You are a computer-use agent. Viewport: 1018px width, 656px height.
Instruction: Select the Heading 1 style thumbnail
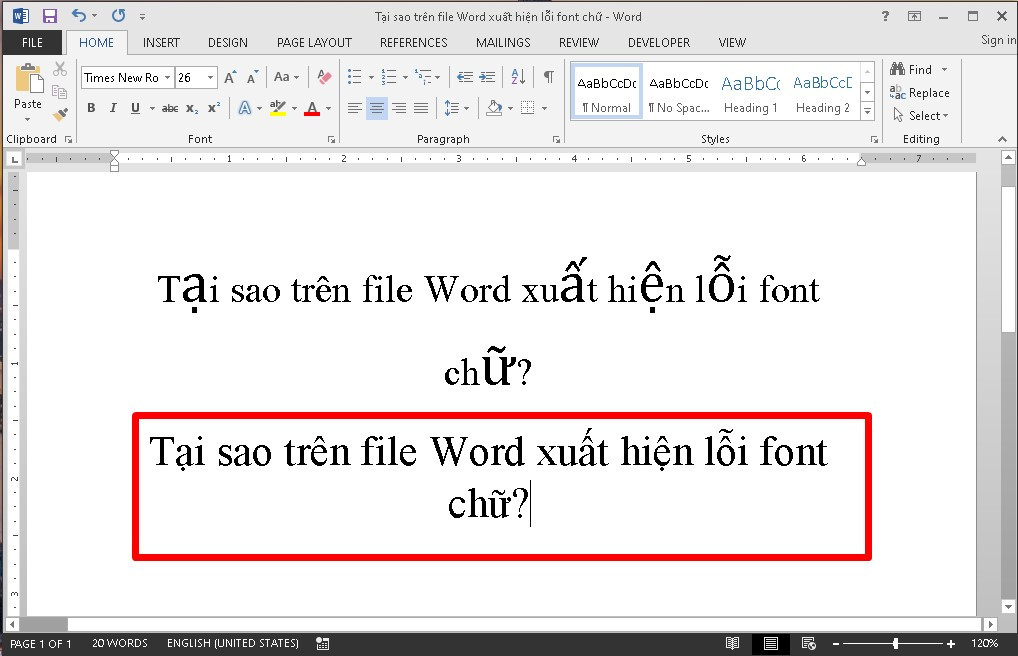[750, 91]
